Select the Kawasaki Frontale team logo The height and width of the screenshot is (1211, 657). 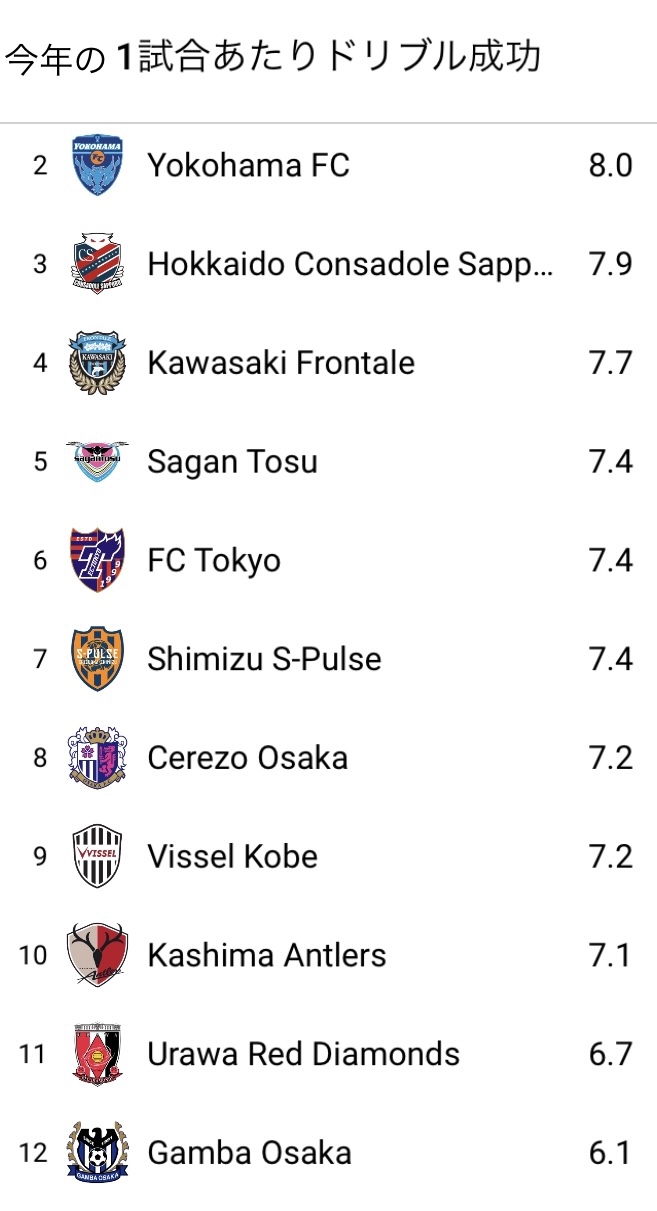pos(97,363)
